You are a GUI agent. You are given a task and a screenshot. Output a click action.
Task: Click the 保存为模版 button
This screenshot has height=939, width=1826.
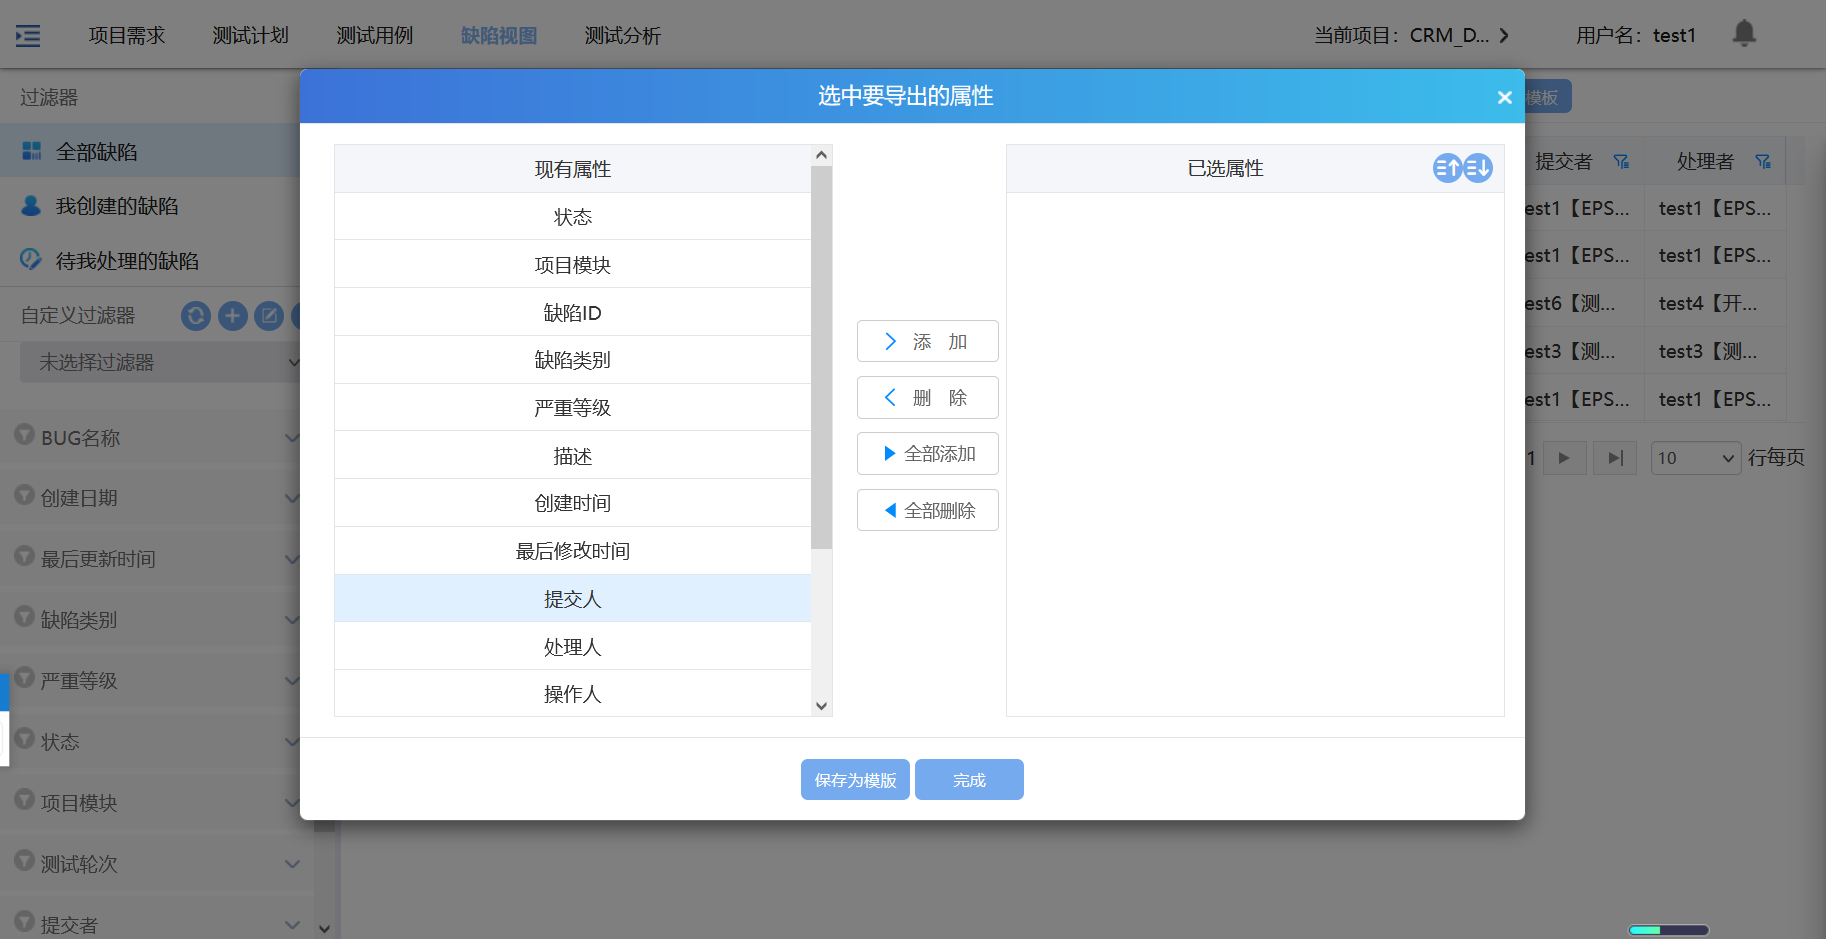point(855,780)
